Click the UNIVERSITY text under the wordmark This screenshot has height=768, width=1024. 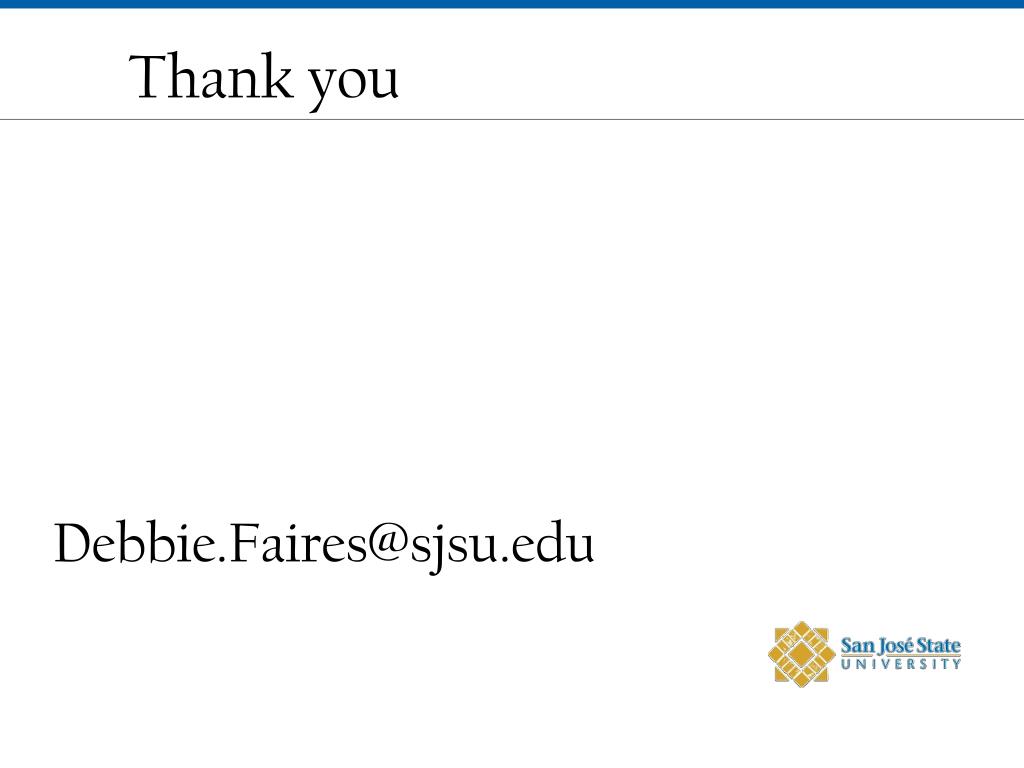tap(901, 664)
